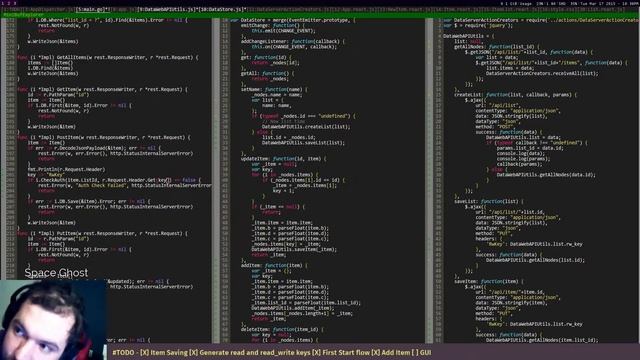Click 'saveItem: function(item)' in right pane
The image size is (640, 360).
click(x=488, y=281)
